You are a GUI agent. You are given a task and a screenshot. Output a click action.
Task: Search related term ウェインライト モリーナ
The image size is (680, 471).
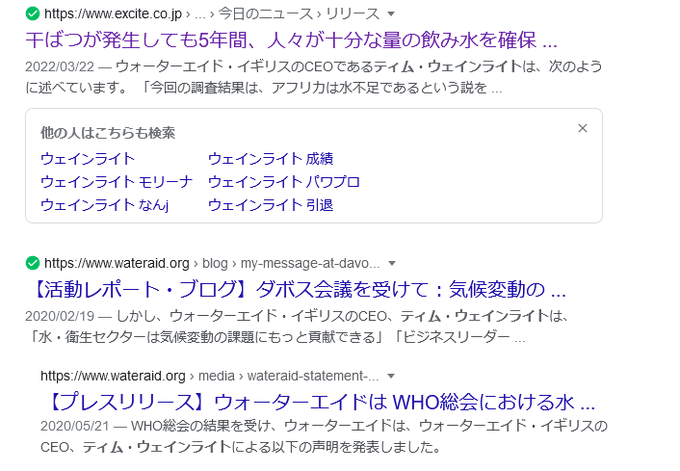[116, 182]
